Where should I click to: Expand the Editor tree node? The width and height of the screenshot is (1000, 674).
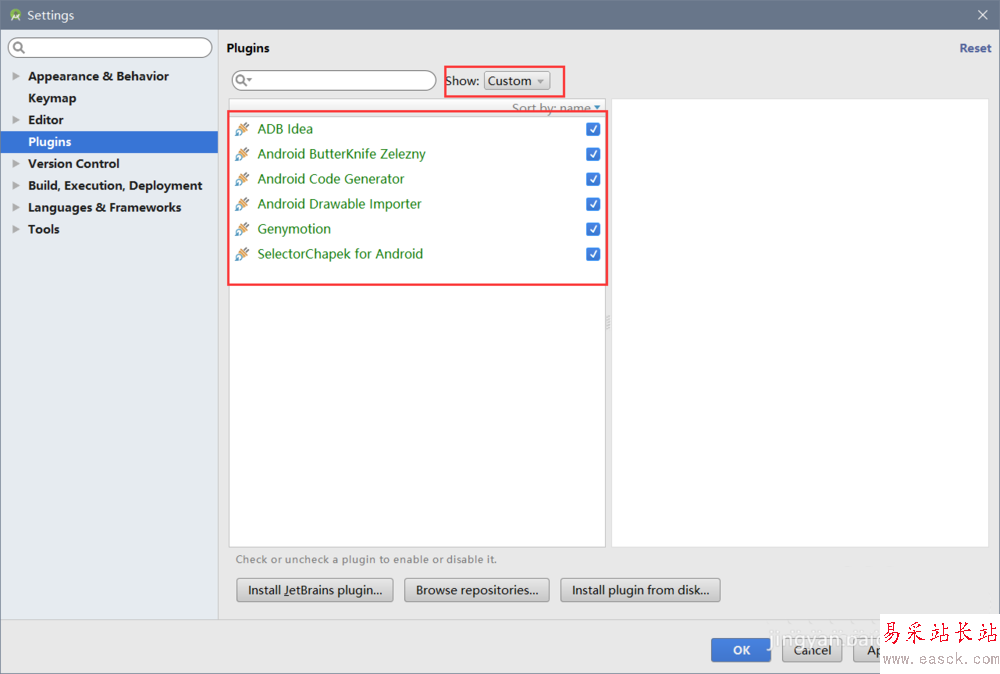tap(16, 120)
